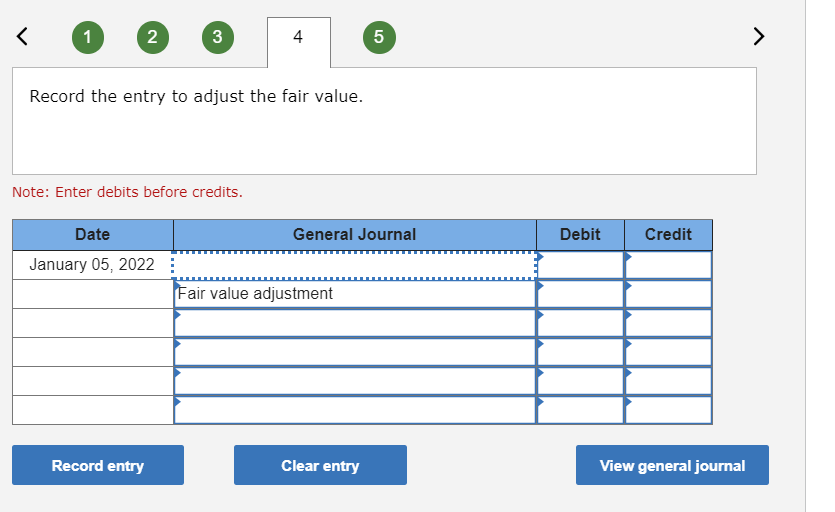The image size is (835, 512).
Task: Click the General Journal column header
Action: (x=355, y=234)
